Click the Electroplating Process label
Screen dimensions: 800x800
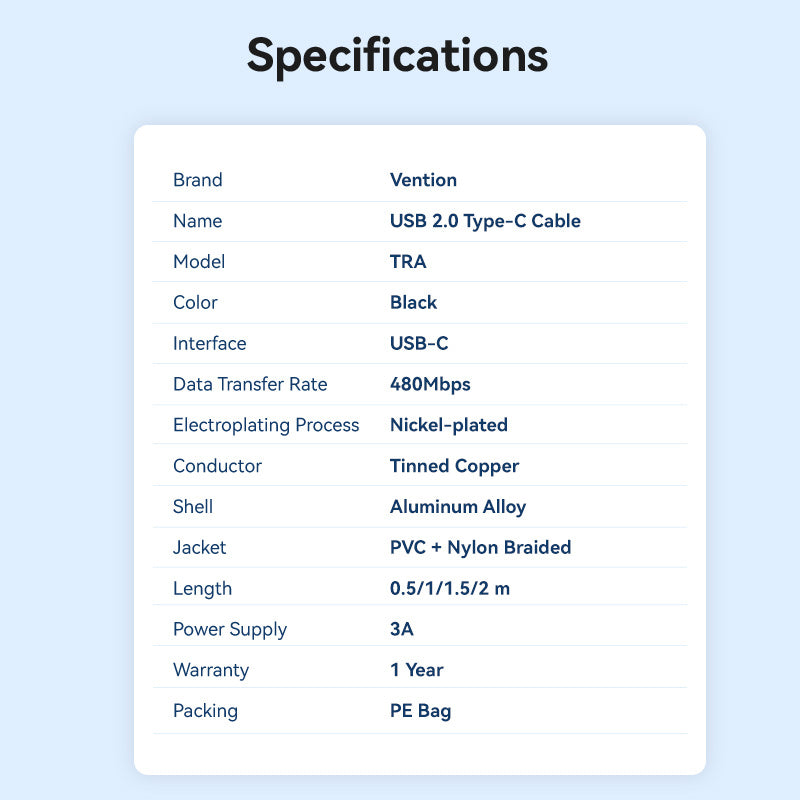click(266, 425)
